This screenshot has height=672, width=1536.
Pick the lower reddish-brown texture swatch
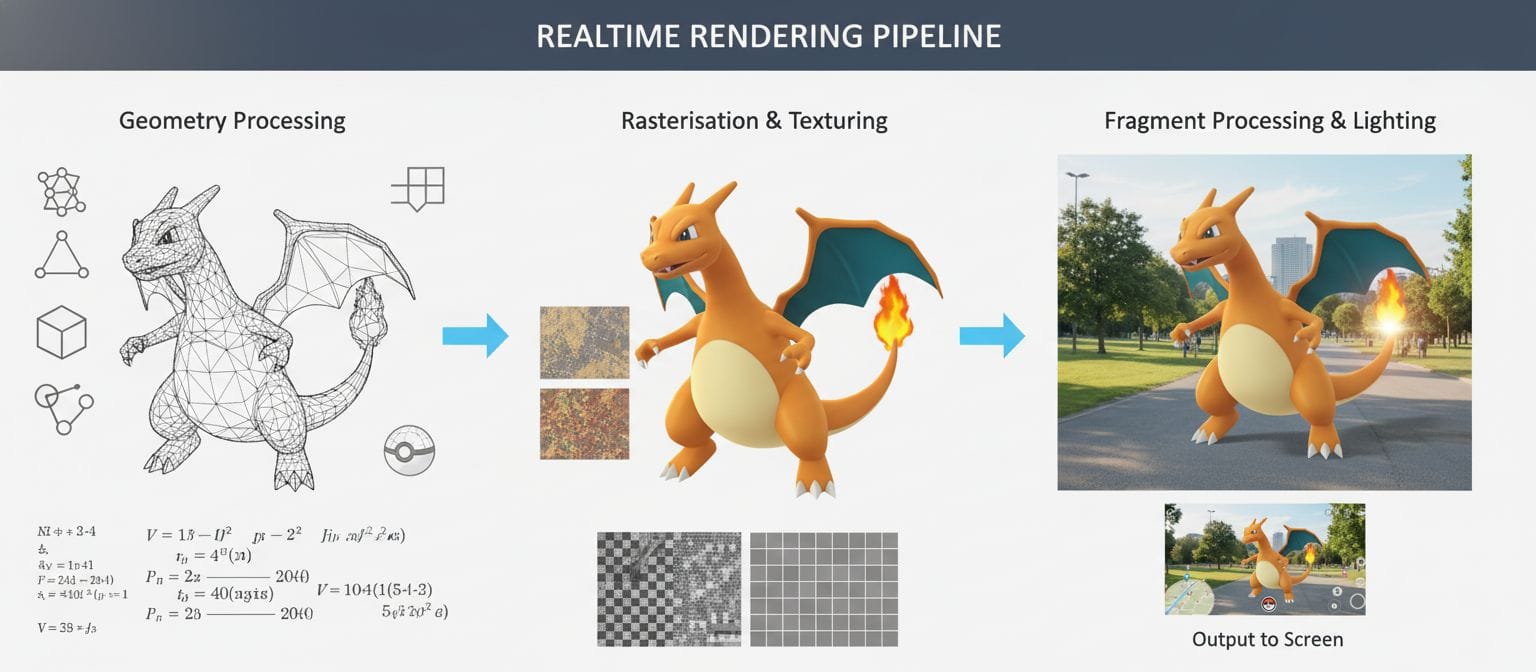point(584,424)
